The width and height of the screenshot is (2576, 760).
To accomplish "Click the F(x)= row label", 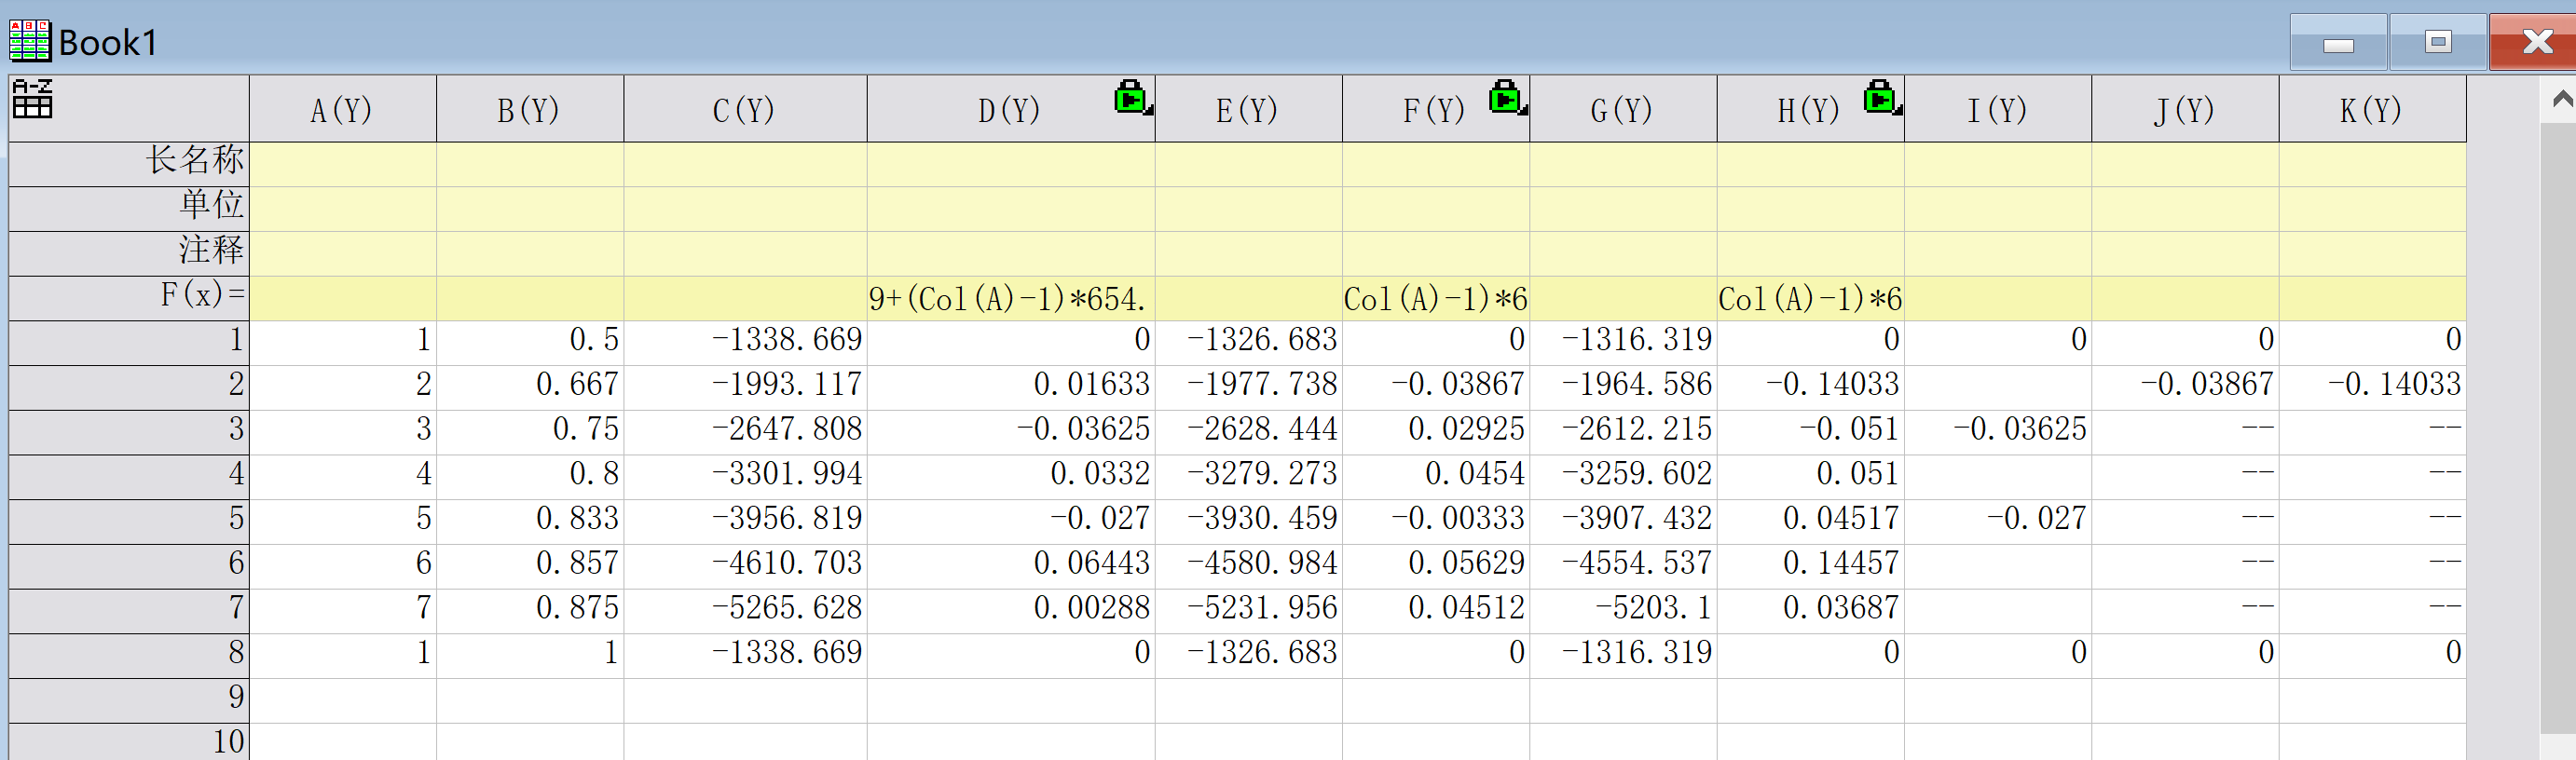I will tap(128, 296).
